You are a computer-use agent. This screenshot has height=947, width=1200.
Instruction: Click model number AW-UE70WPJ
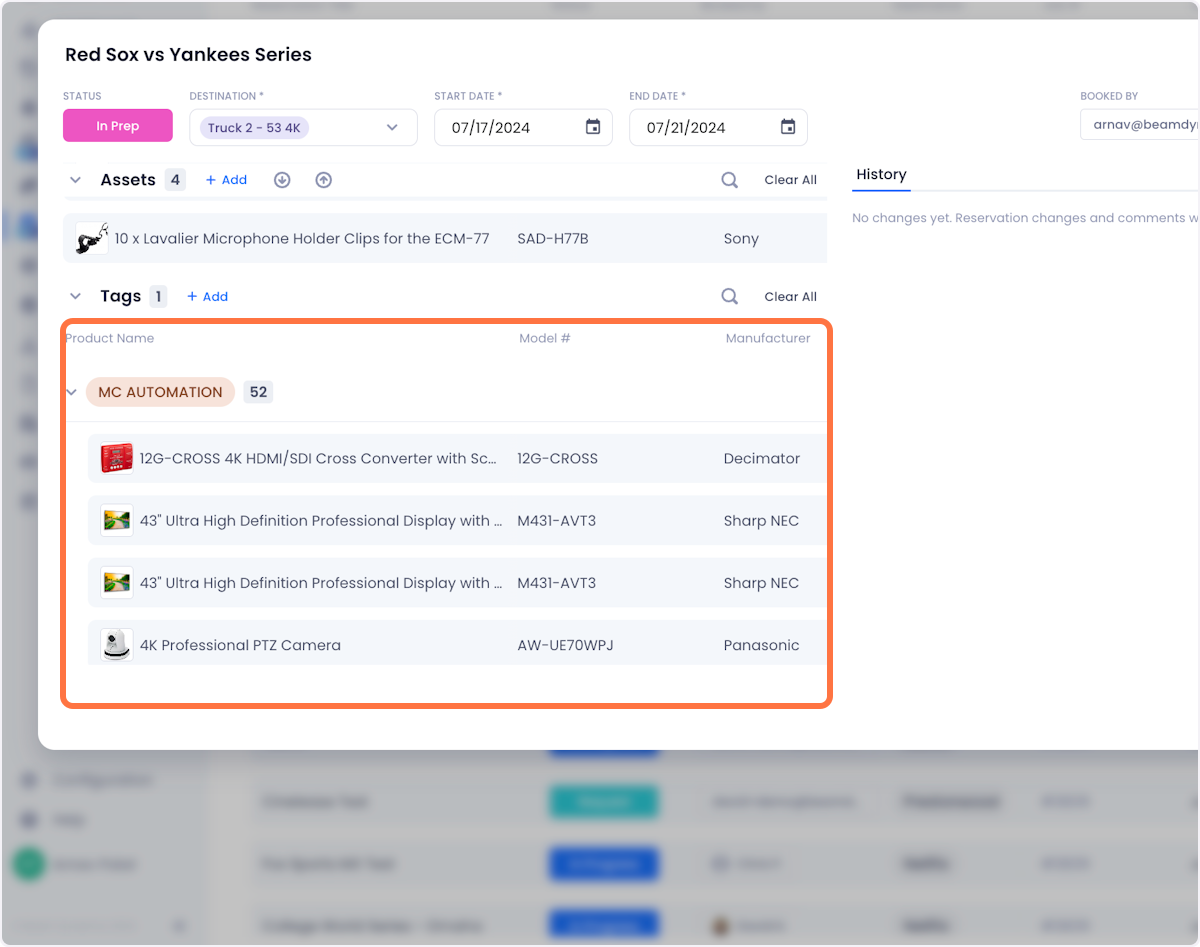[x=565, y=645]
